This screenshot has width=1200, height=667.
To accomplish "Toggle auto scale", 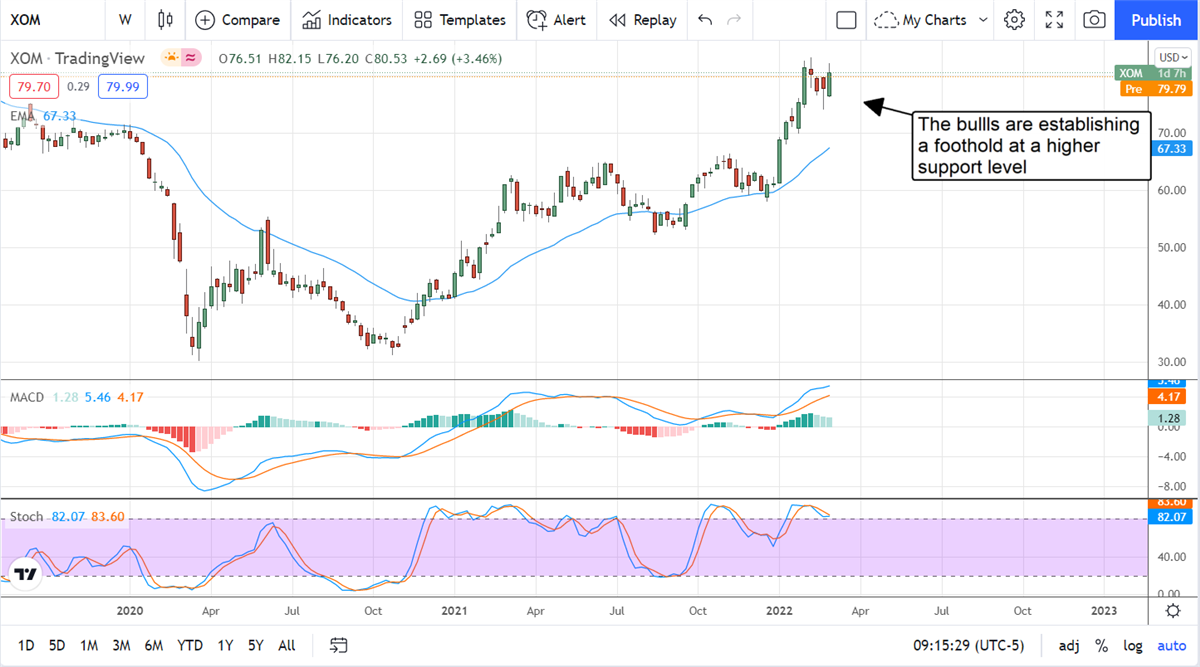I will (1171, 645).
